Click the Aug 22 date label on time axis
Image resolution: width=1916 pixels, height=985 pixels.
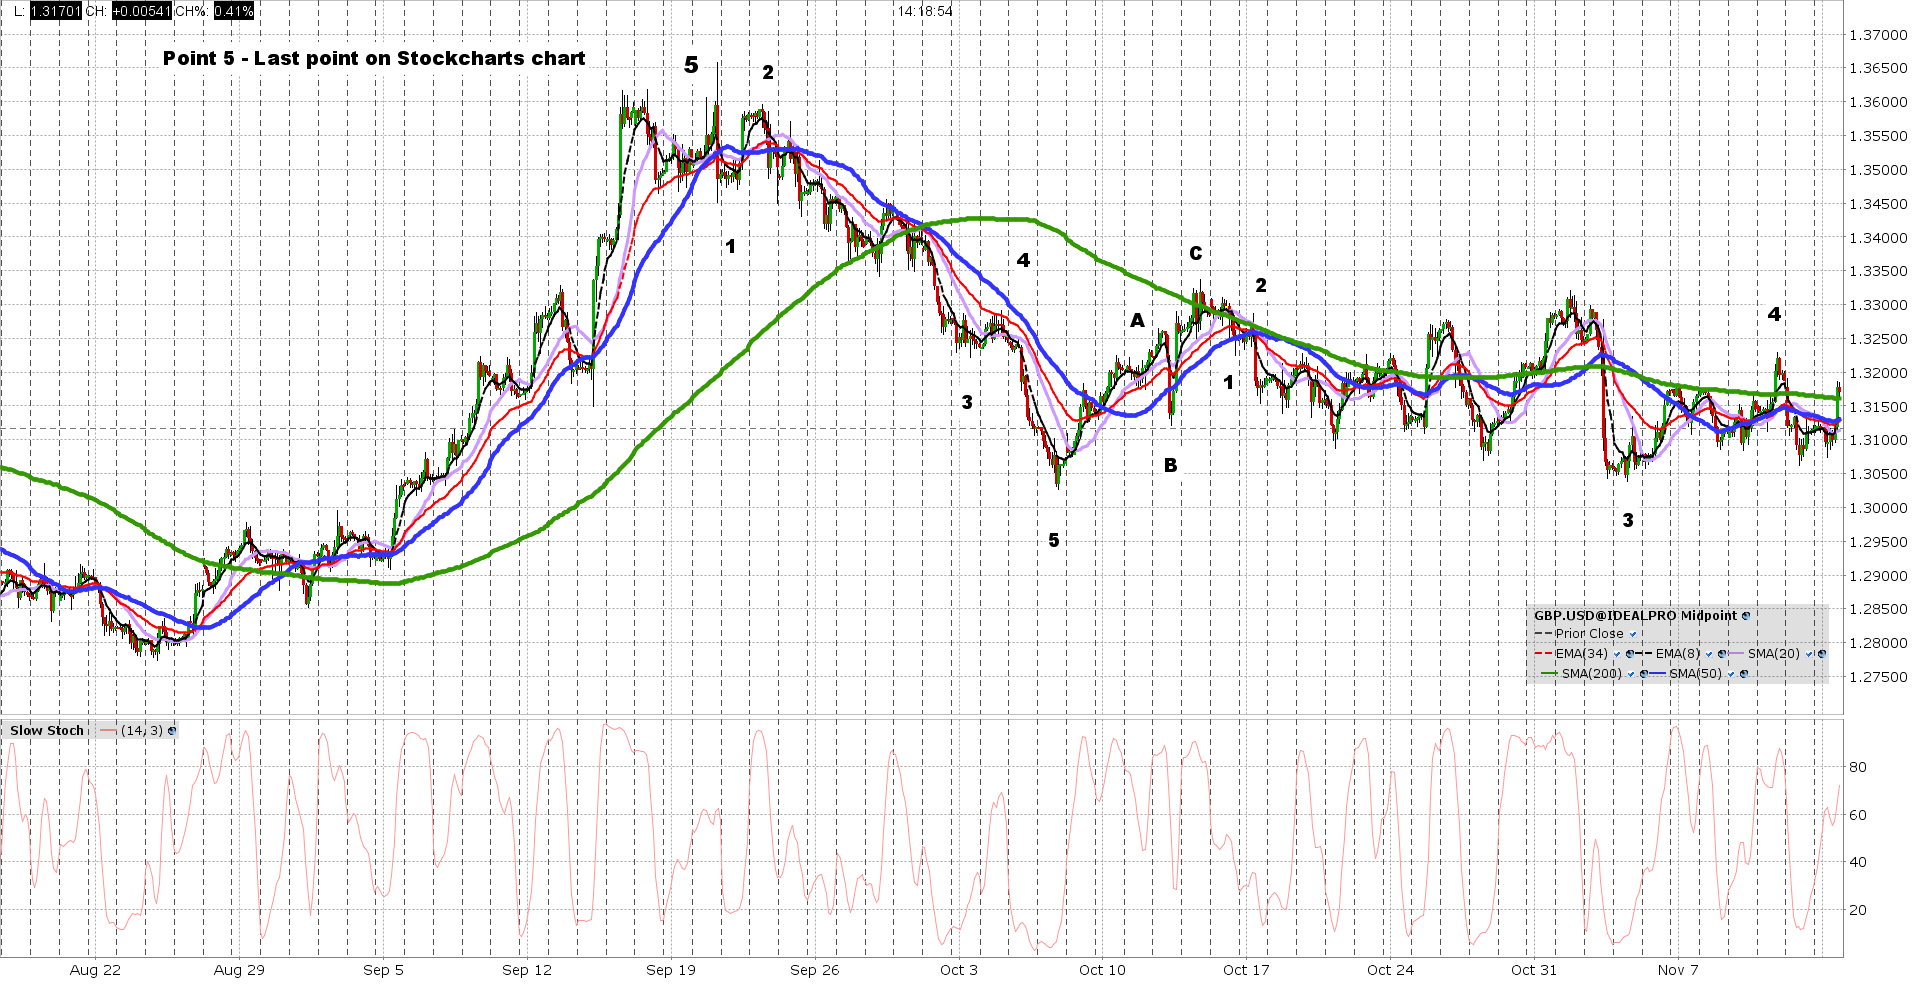coord(95,970)
